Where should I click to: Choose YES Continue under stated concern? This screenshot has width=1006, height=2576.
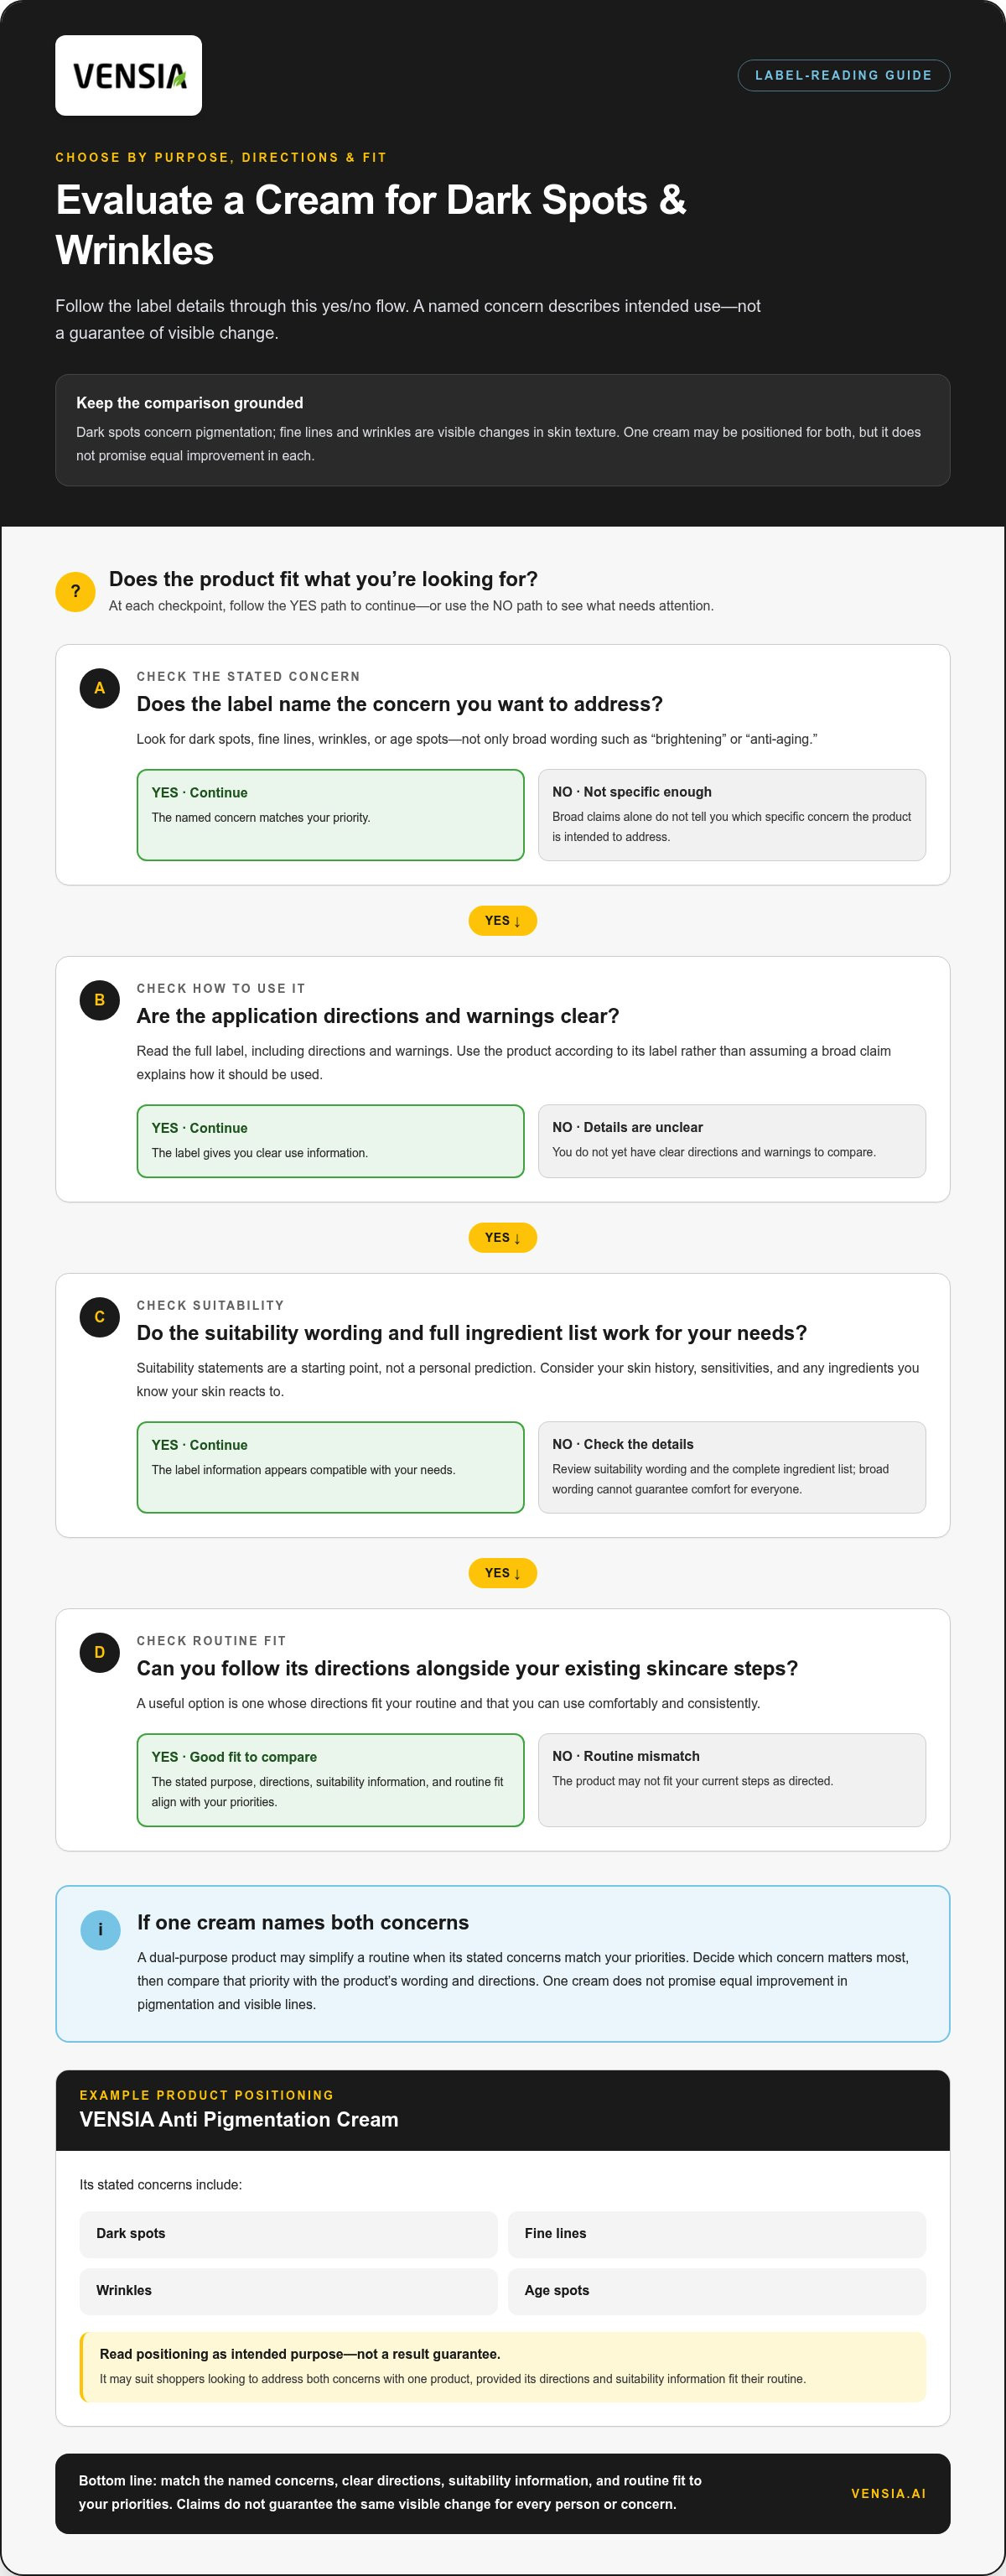tap(330, 815)
